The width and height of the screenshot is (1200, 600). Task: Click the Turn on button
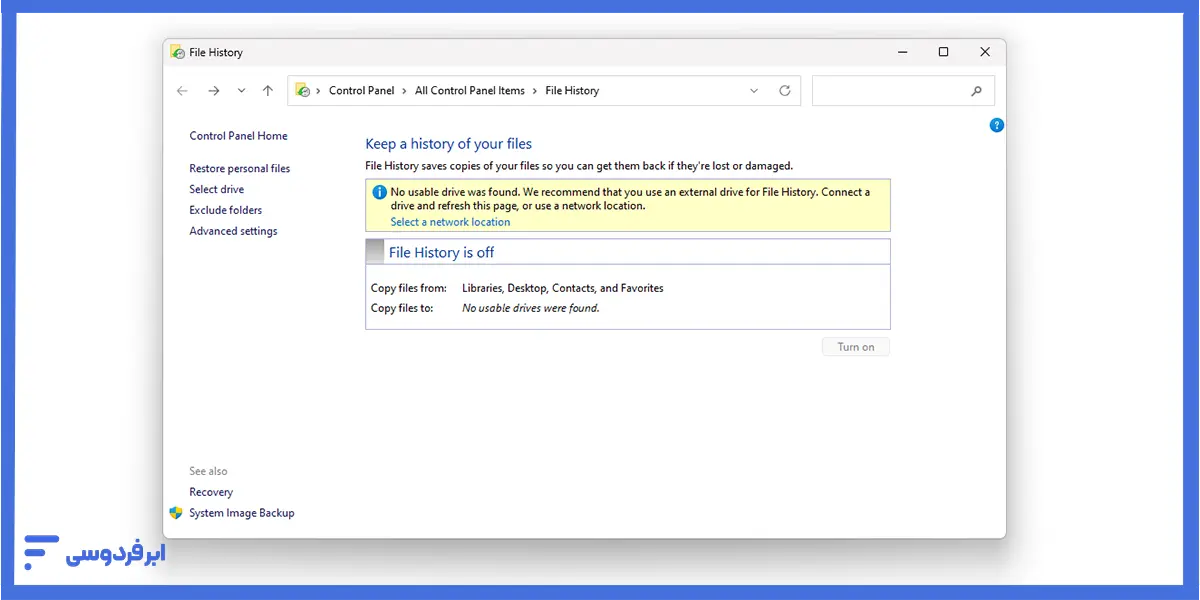[856, 347]
